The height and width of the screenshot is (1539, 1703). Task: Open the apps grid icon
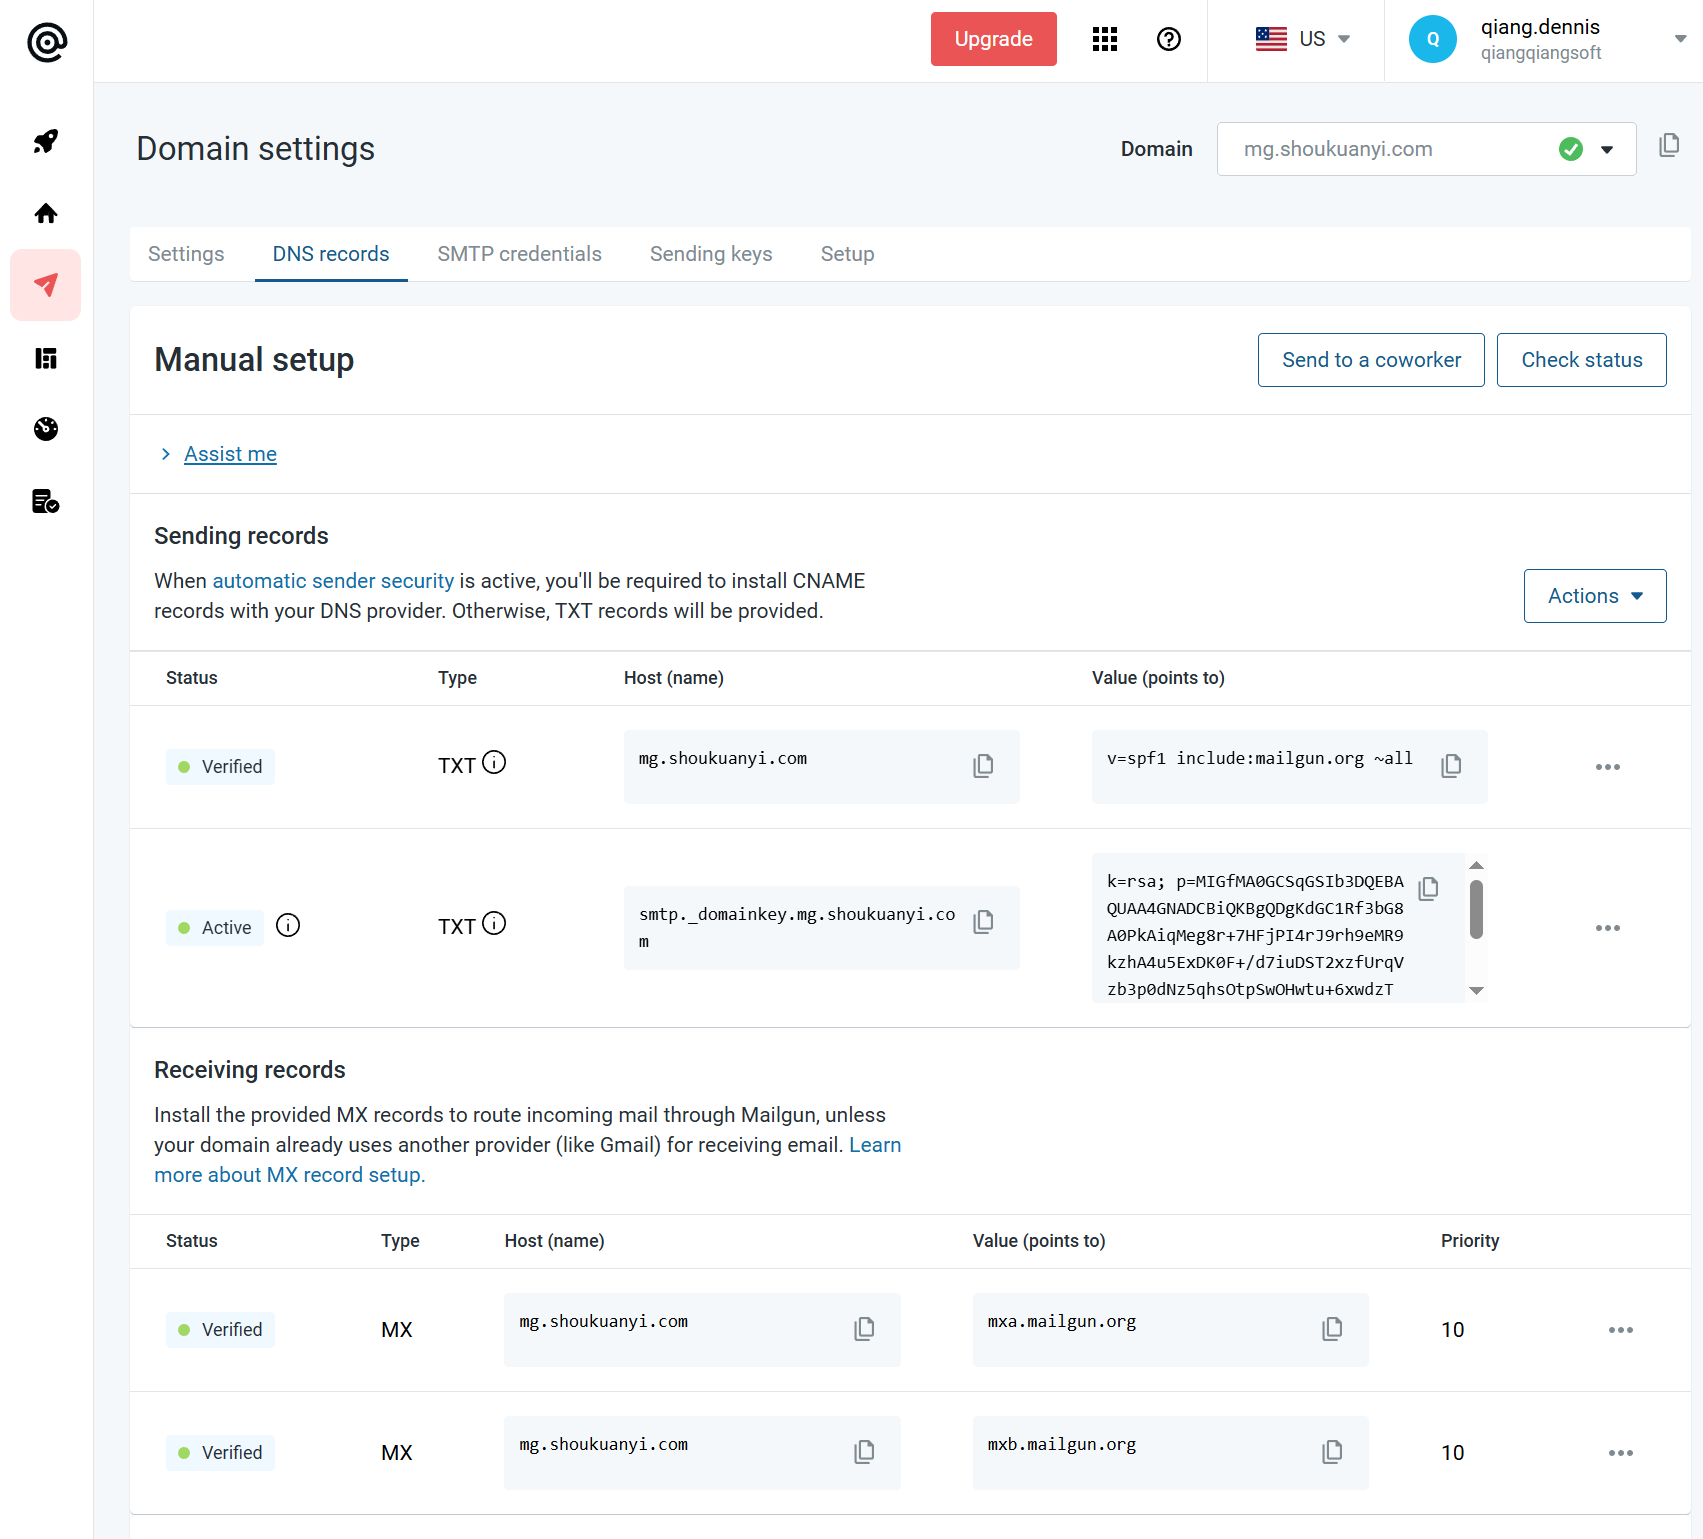(x=1104, y=39)
